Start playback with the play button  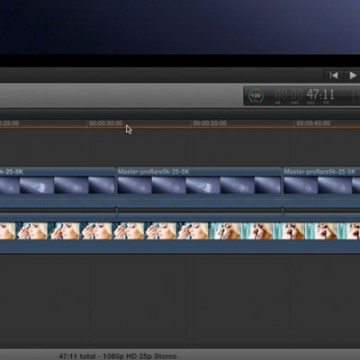[352, 76]
